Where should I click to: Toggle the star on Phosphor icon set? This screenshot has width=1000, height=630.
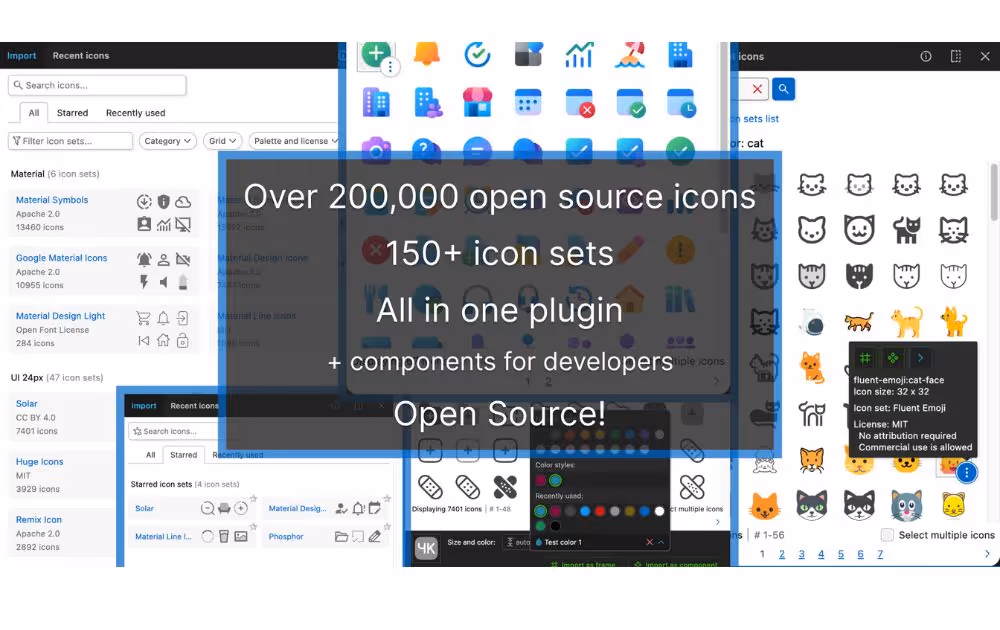387,527
